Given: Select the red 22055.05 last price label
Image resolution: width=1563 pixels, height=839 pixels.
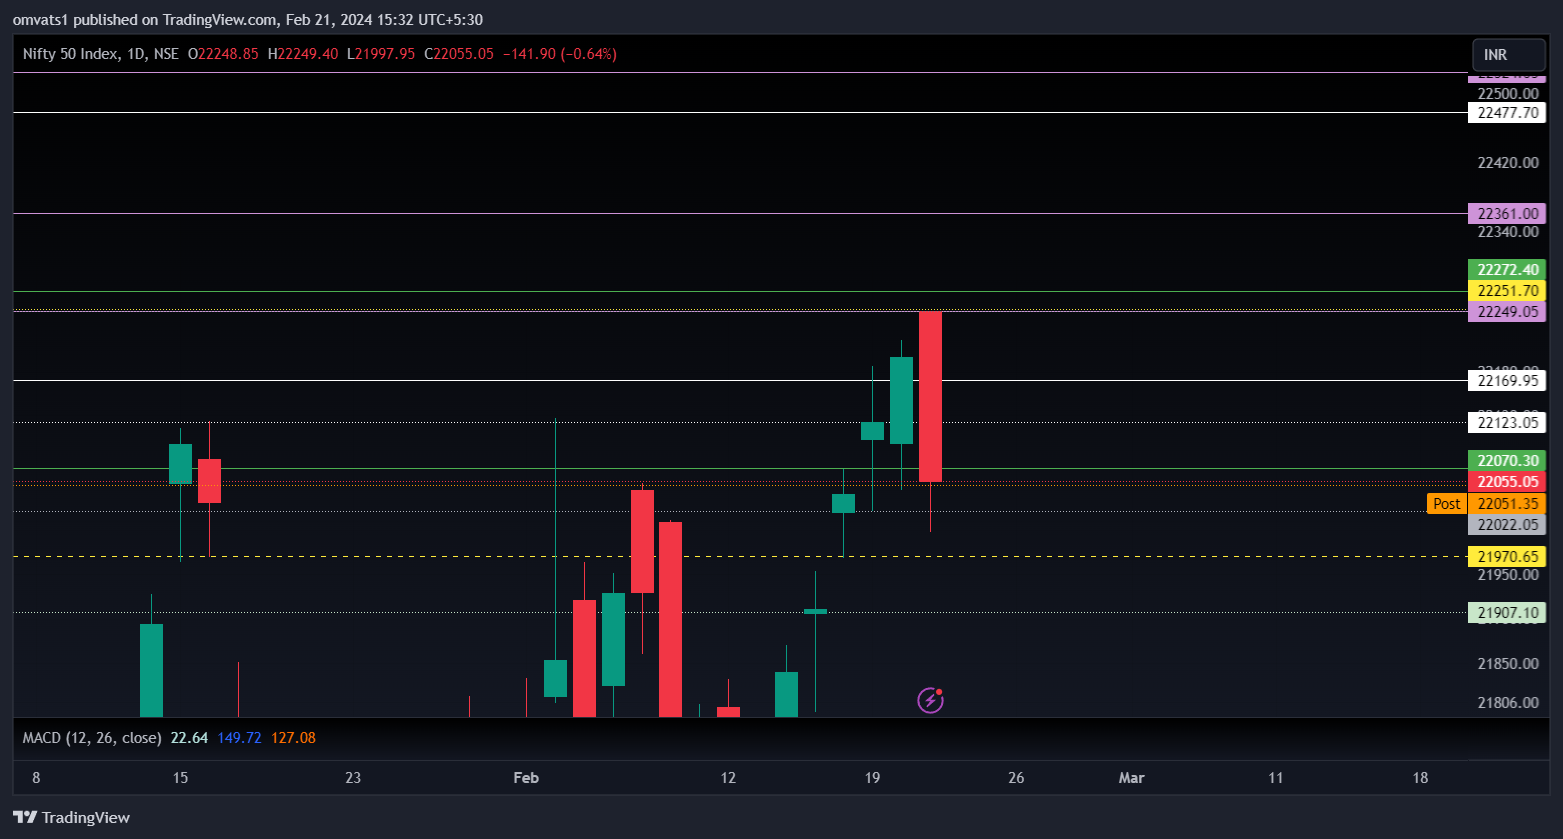Looking at the screenshot, I should point(1507,482).
